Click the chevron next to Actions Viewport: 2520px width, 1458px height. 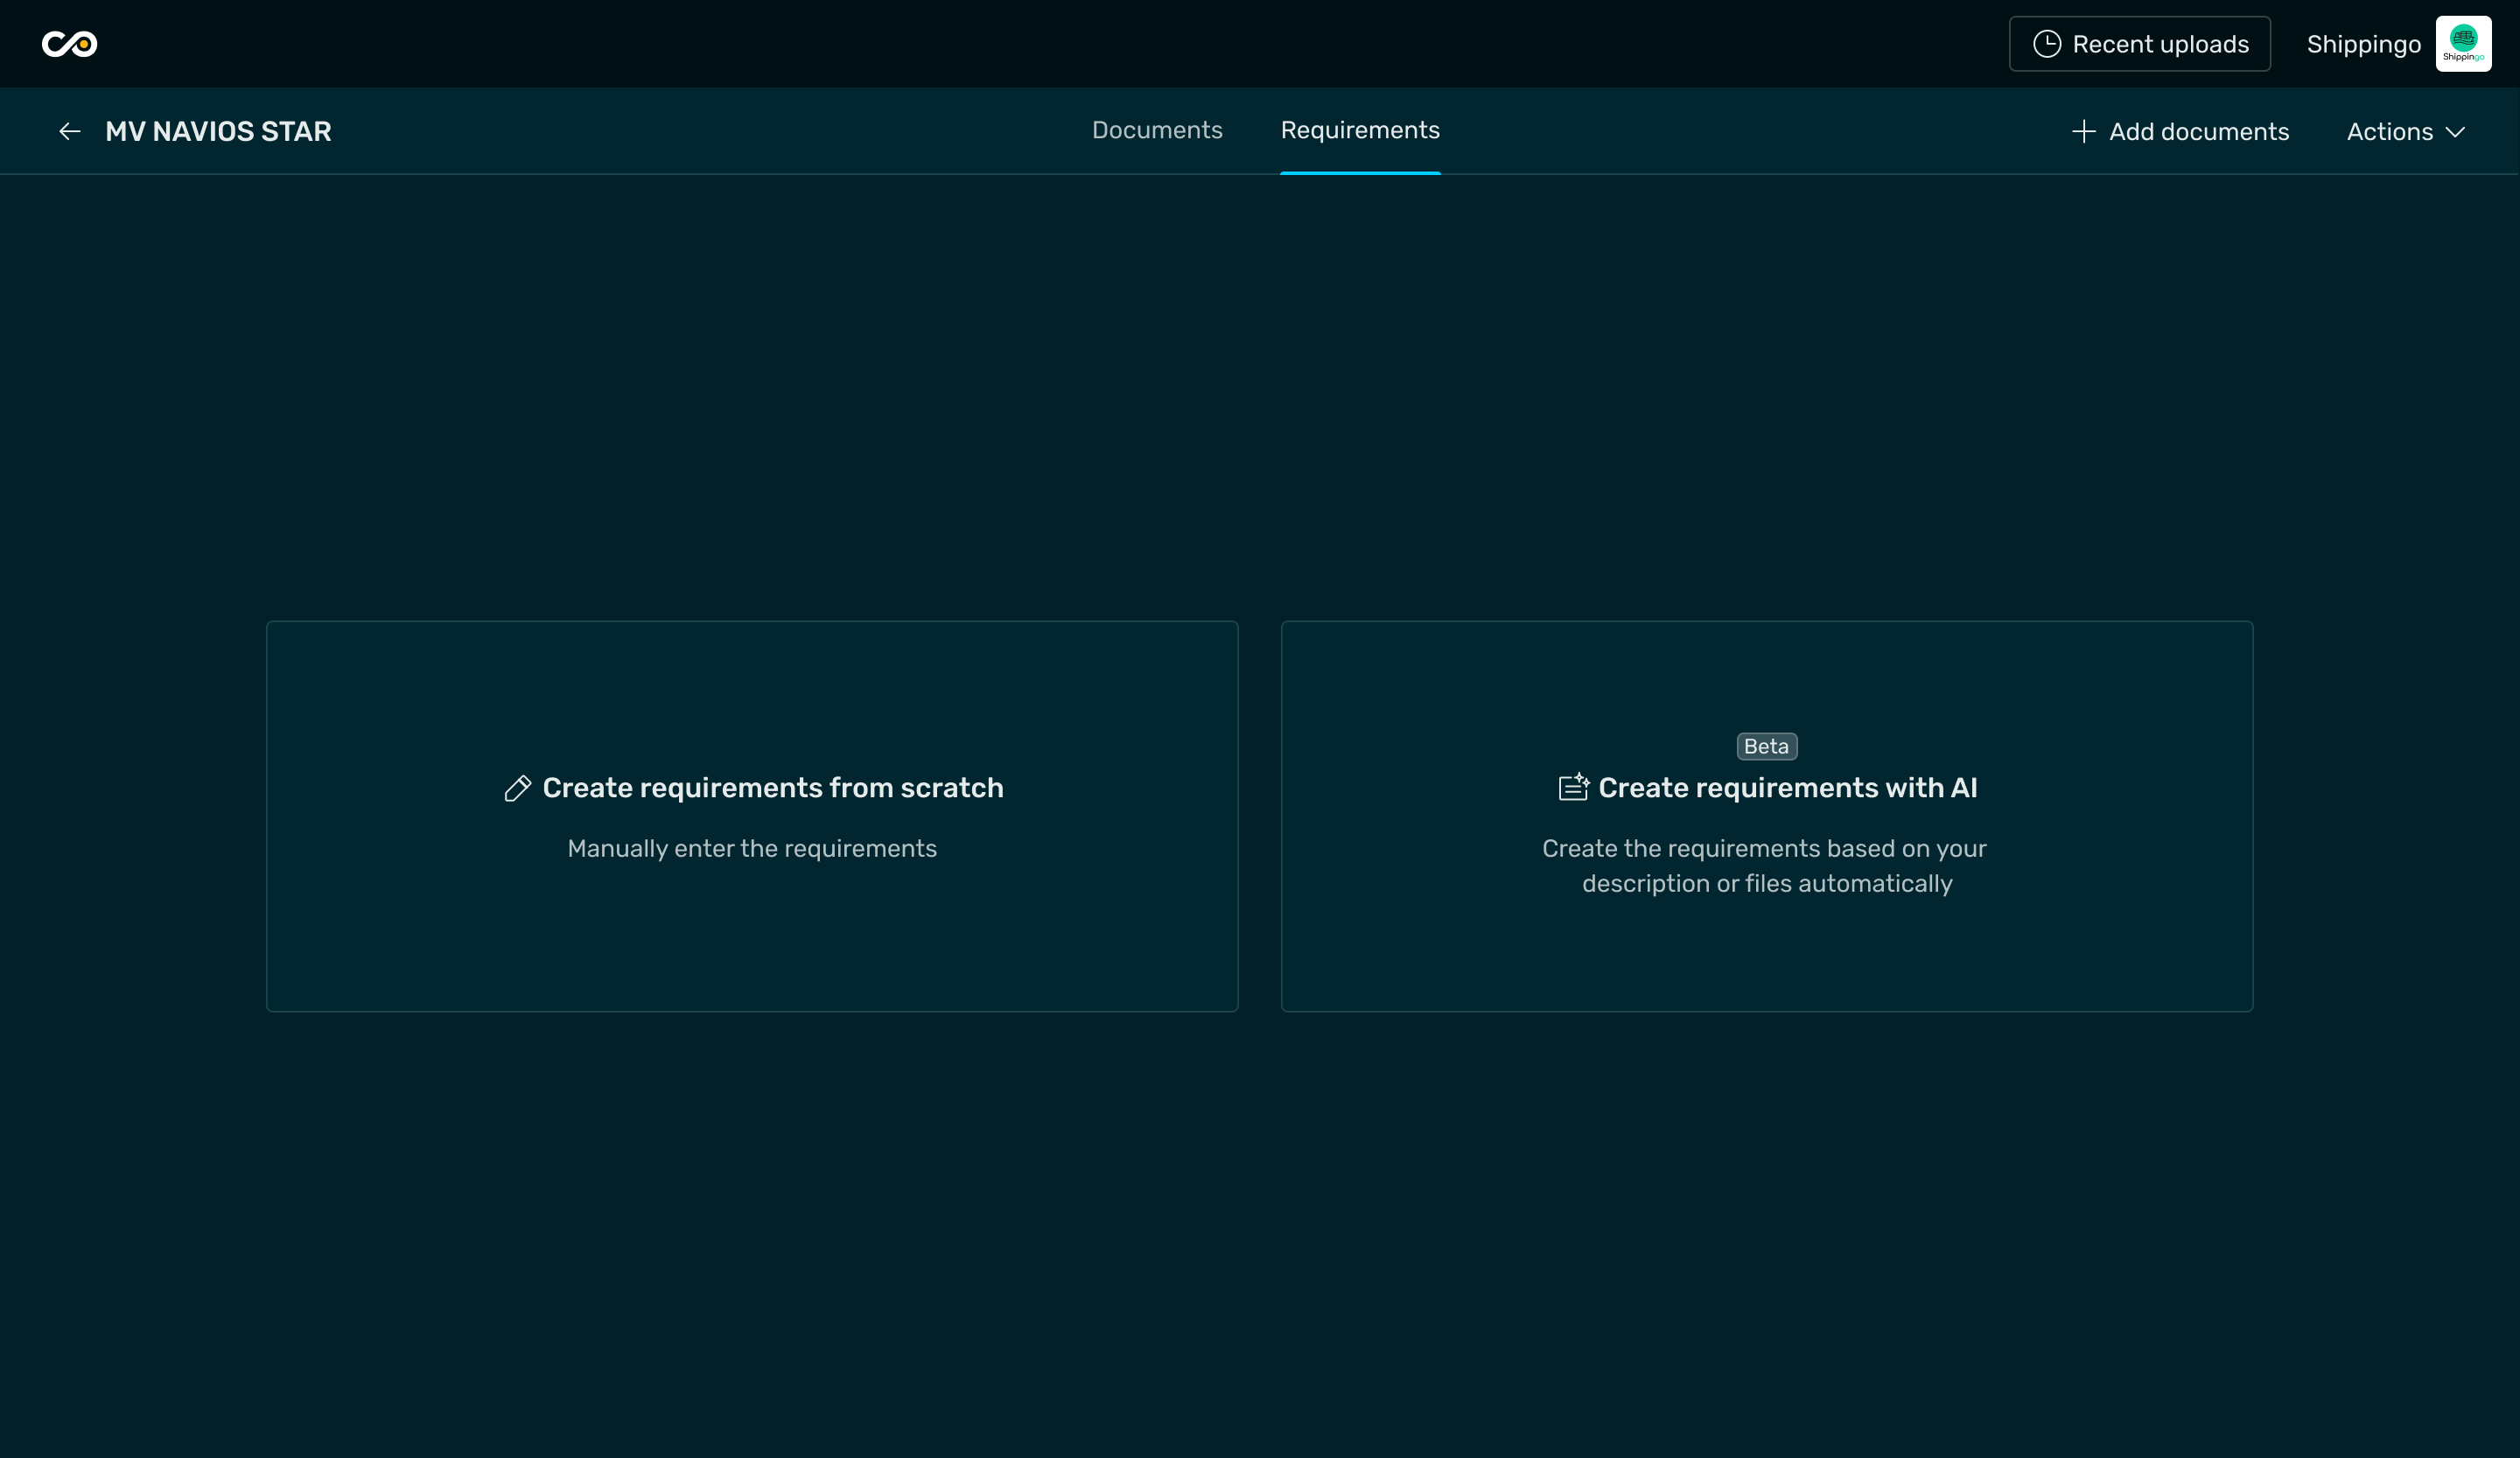point(2455,132)
